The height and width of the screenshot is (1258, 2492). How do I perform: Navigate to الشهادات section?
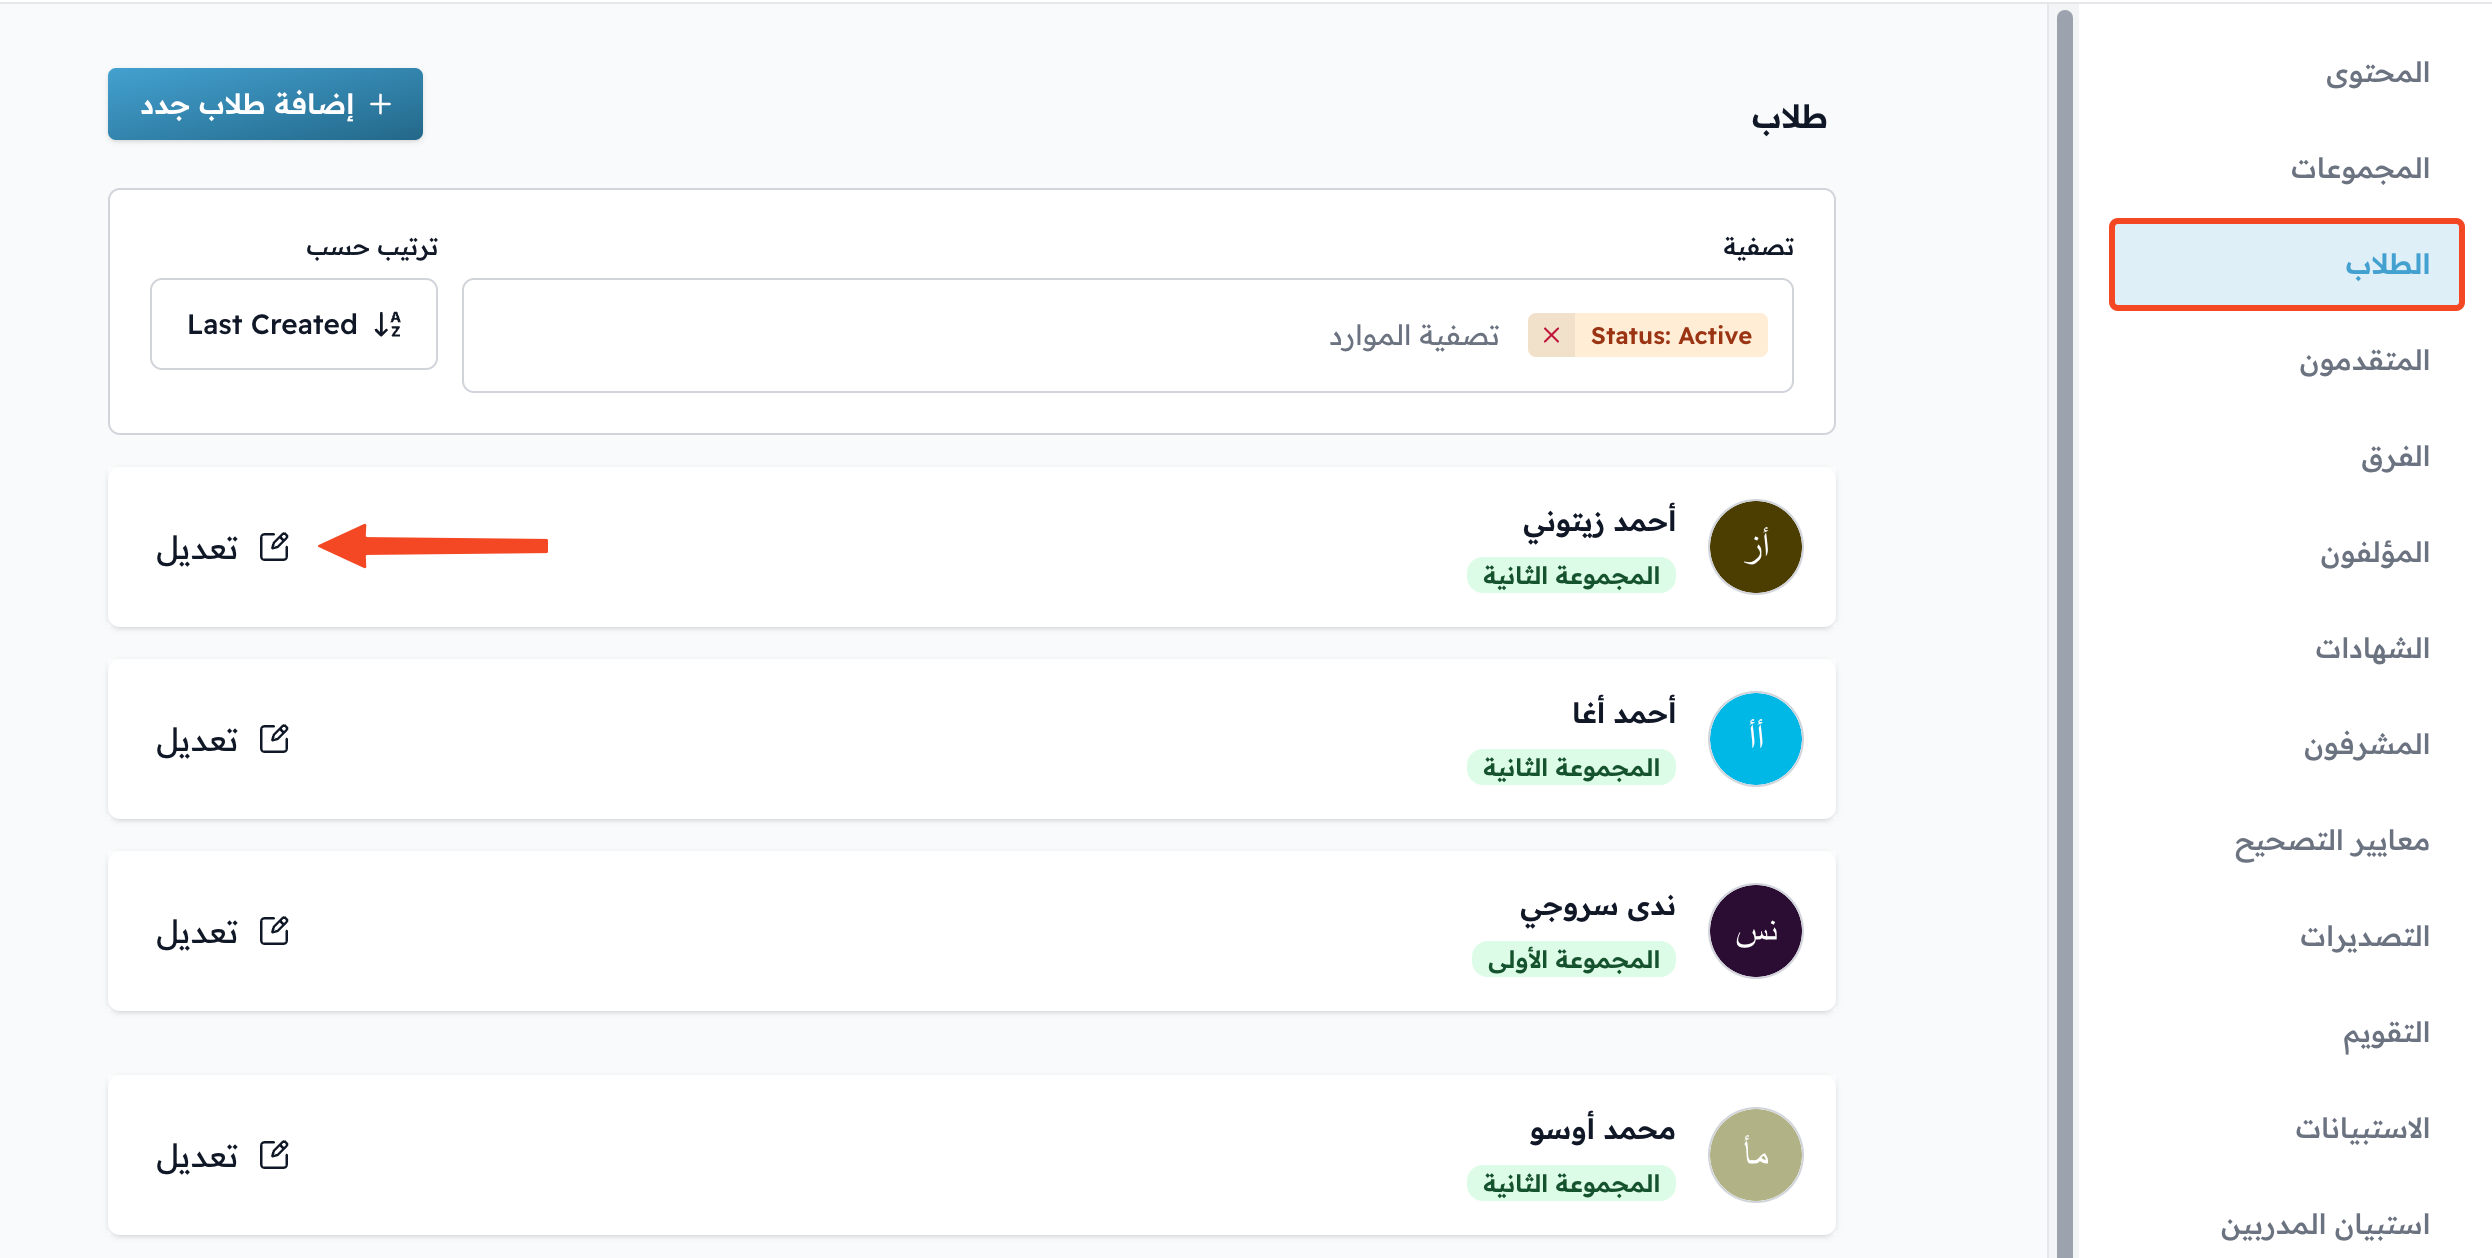[2372, 649]
